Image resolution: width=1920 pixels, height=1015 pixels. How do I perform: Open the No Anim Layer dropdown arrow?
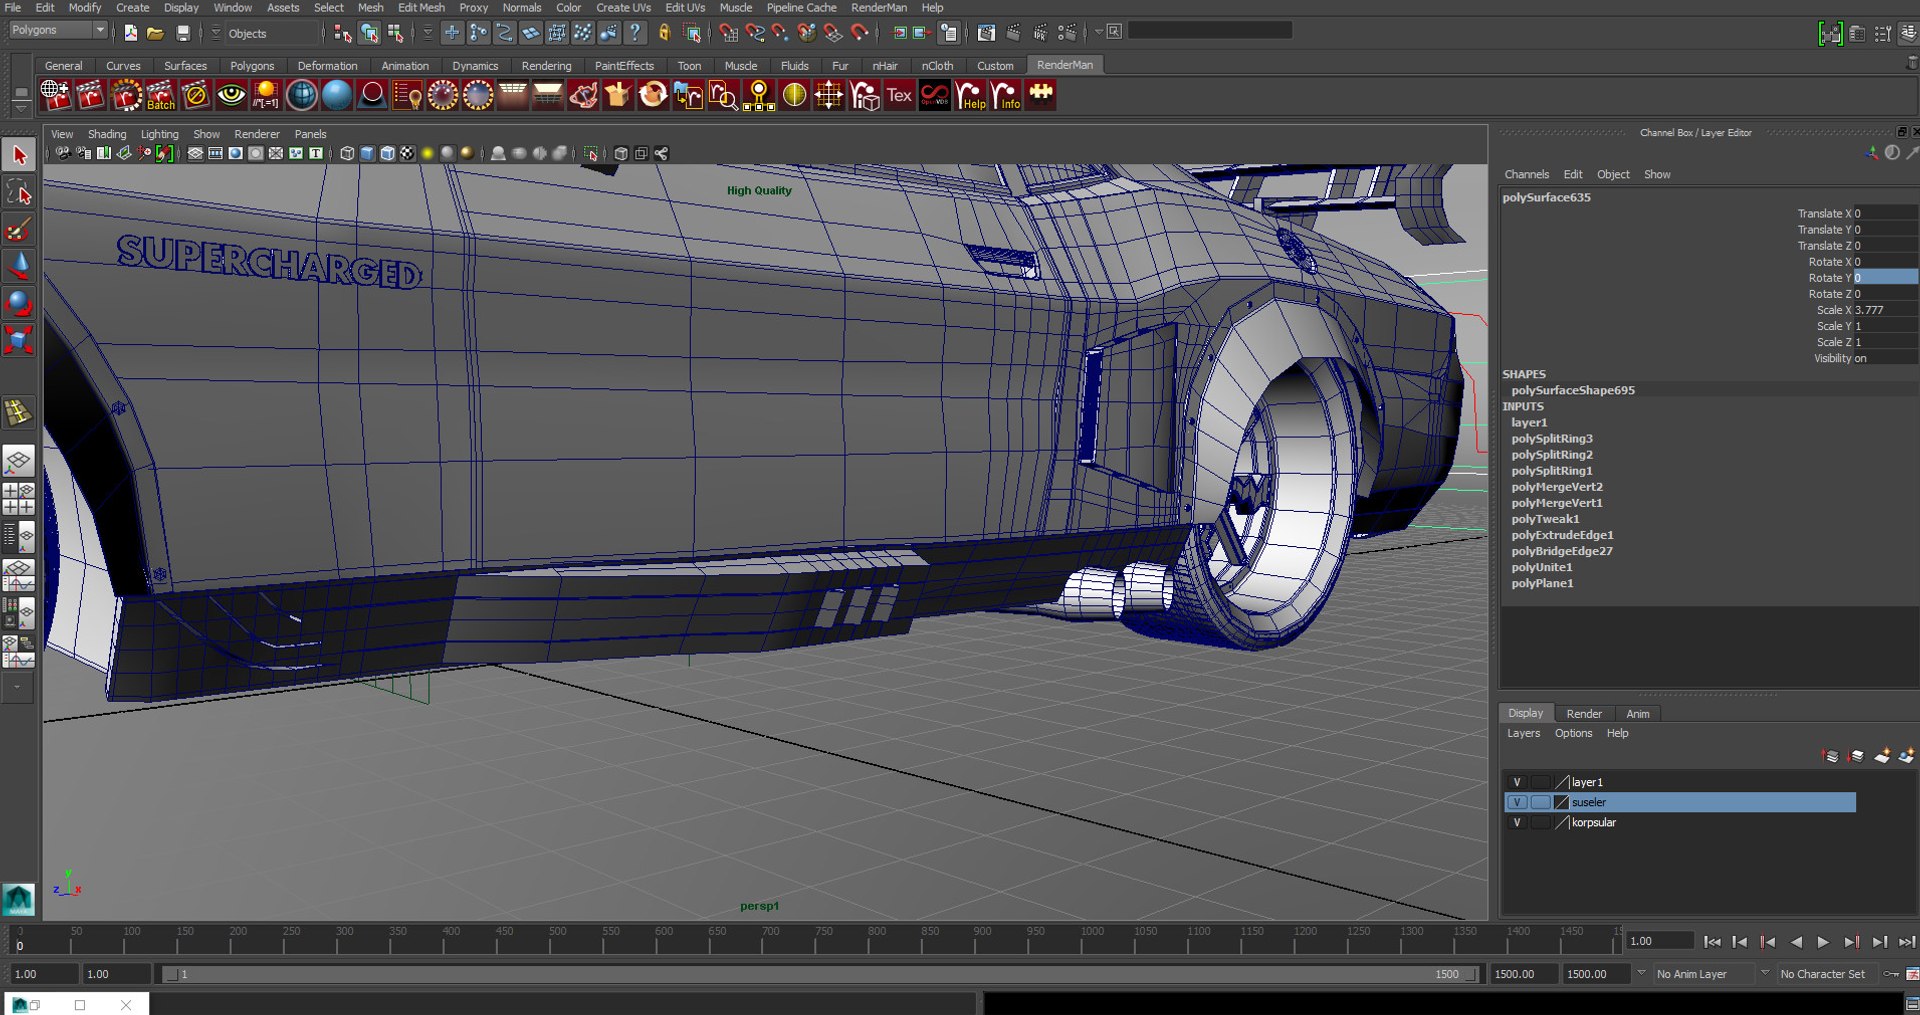click(x=1640, y=973)
